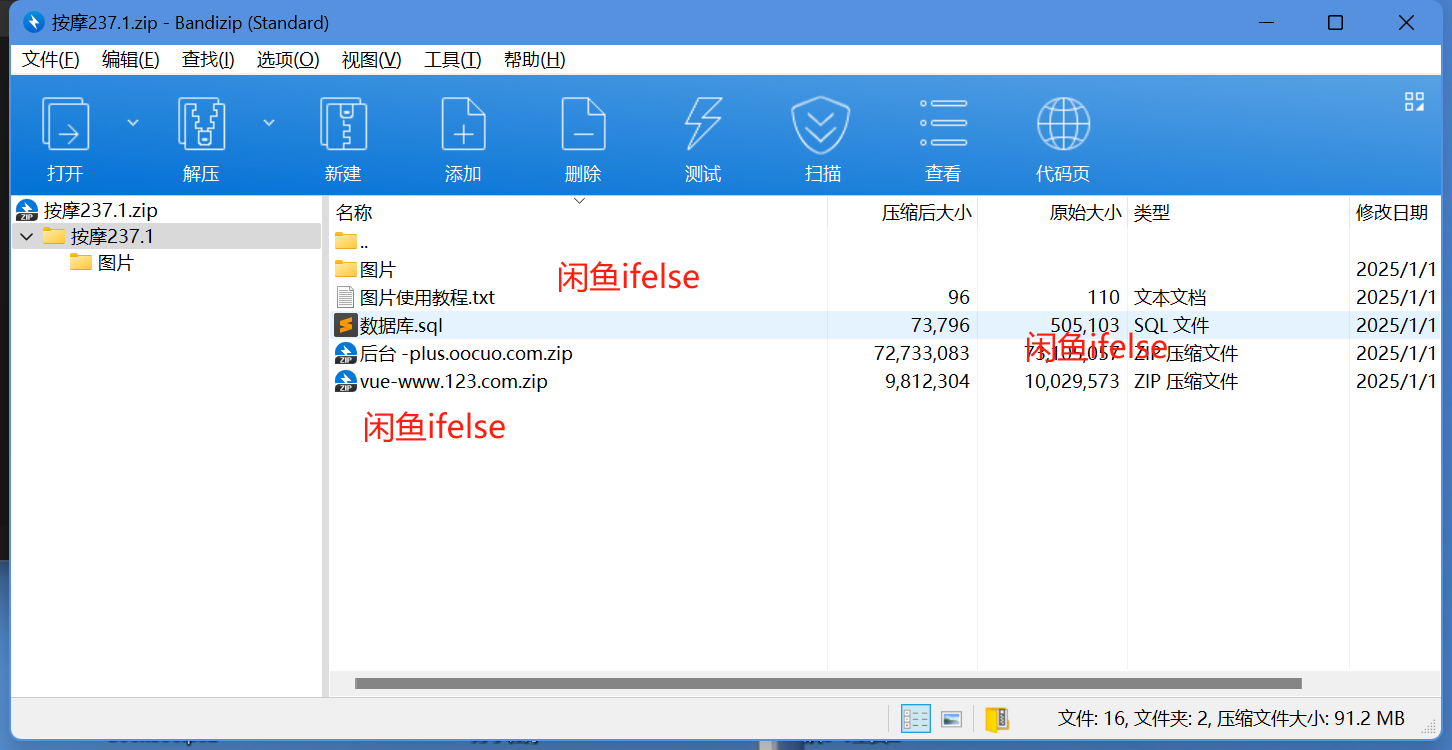Toggle compact toolbar layout at top right
Screen dimensions: 1452x750
pos(1414,101)
